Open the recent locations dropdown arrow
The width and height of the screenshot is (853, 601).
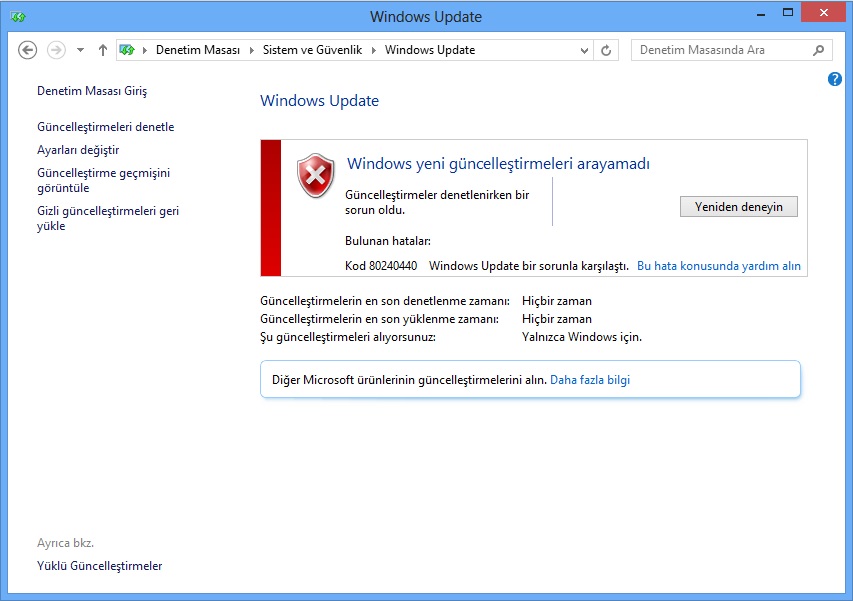[x=81, y=50]
